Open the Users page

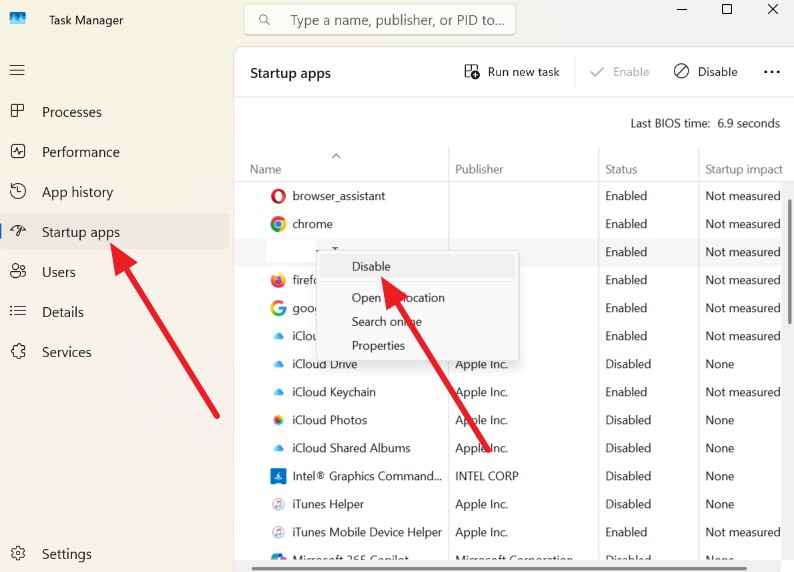(59, 272)
